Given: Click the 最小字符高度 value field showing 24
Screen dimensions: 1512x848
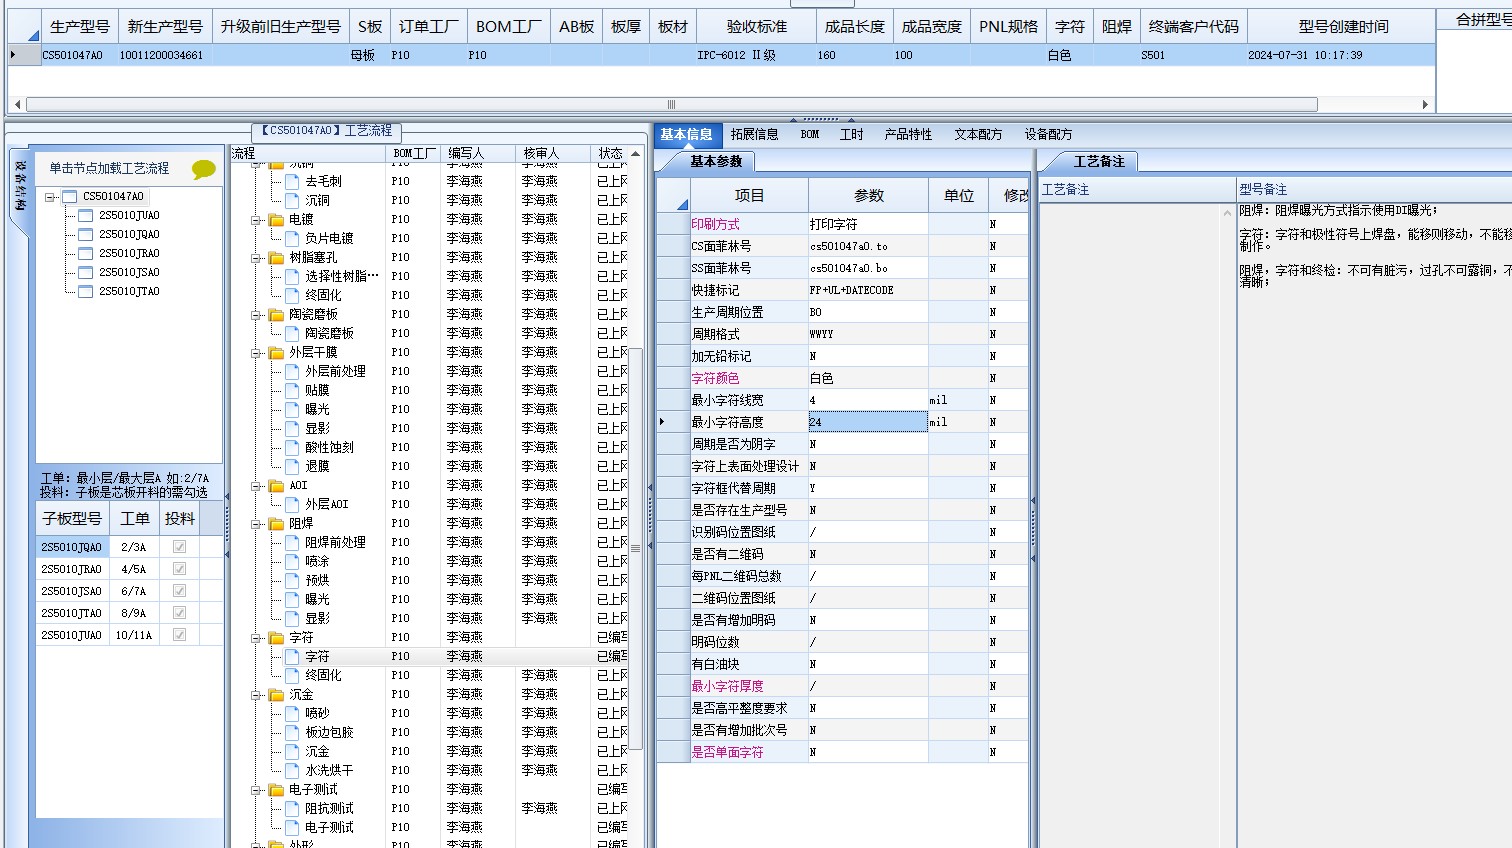Looking at the screenshot, I should click(868, 422).
